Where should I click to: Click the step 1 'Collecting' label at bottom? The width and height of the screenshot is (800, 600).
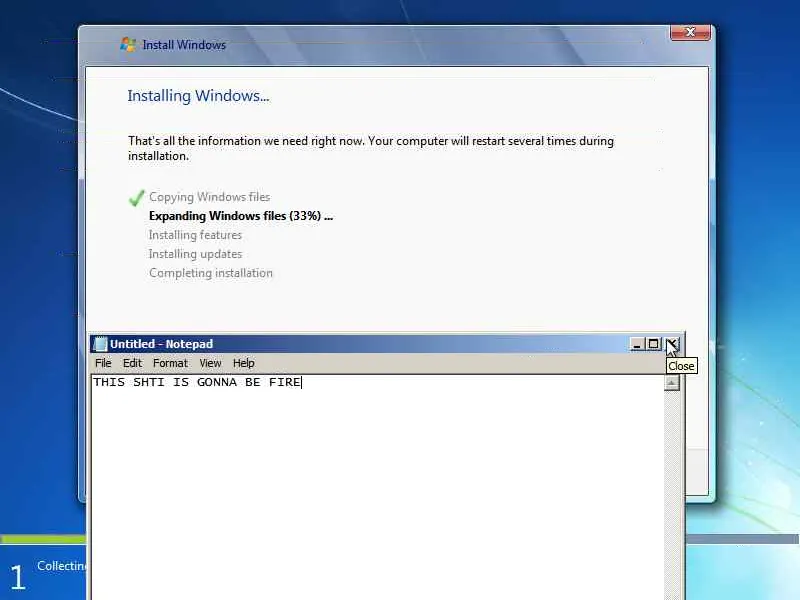62,566
